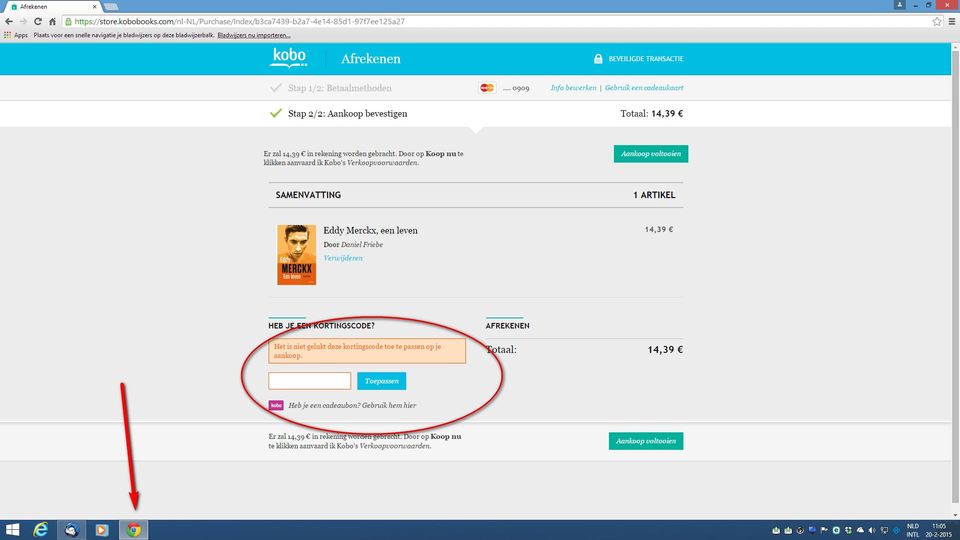Bookmark this page with the star icon

point(937,21)
